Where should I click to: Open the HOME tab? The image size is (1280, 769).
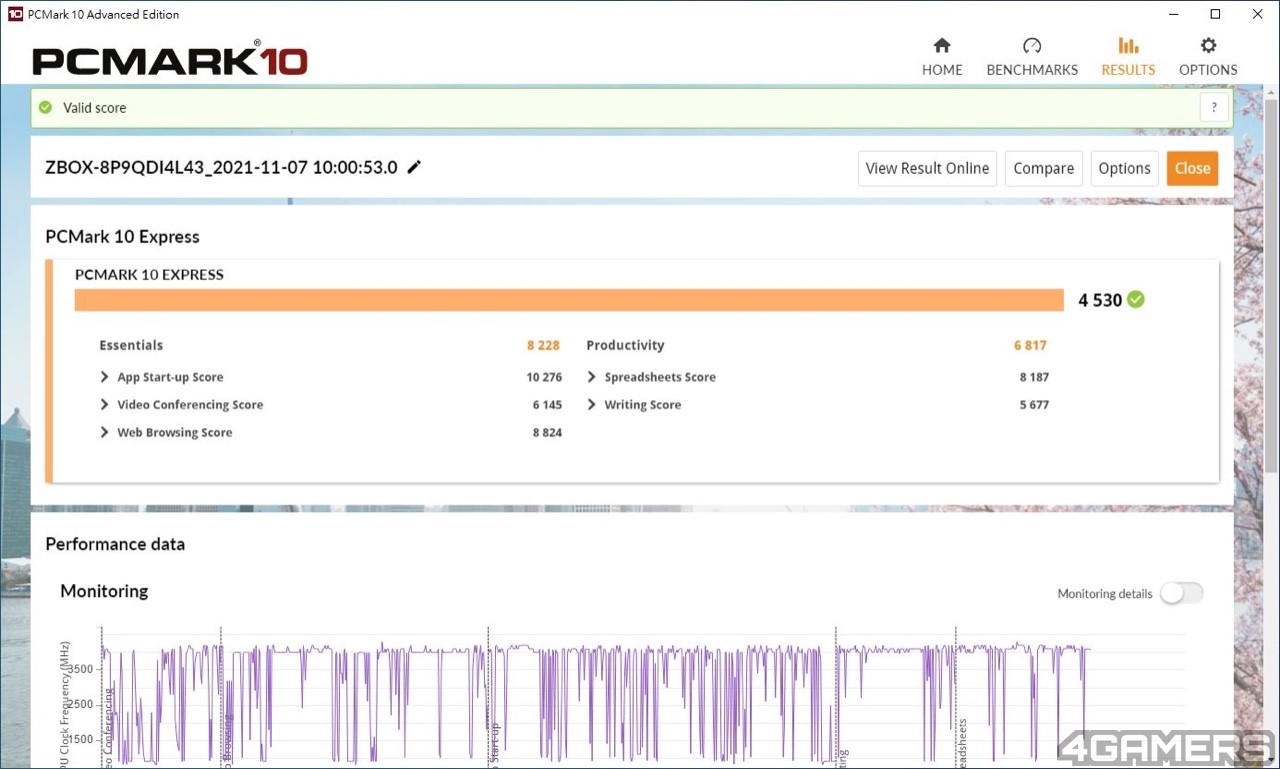point(942,57)
